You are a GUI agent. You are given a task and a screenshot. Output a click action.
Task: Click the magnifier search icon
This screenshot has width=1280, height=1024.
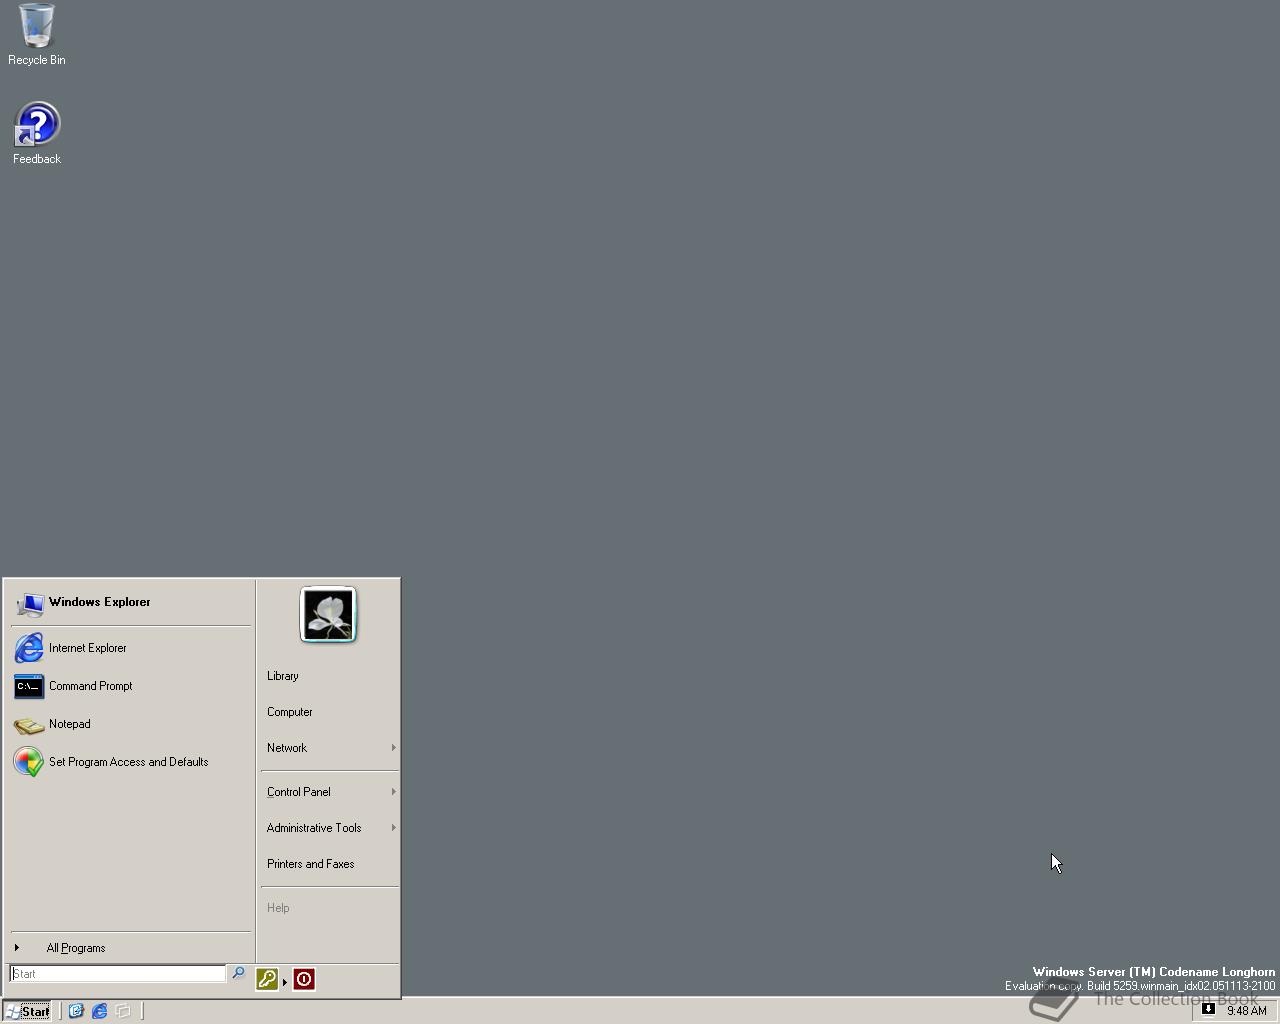tap(238, 973)
